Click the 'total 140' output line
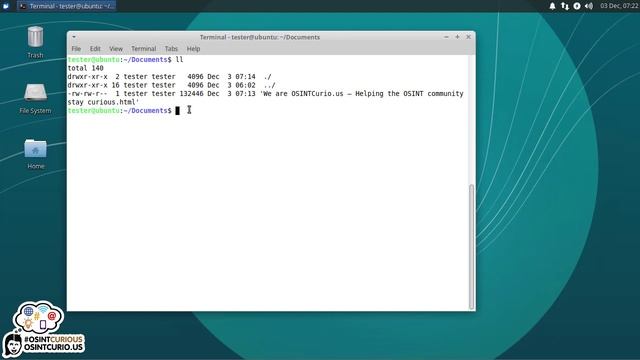Screen dimensions: 640x360 [85, 68]
